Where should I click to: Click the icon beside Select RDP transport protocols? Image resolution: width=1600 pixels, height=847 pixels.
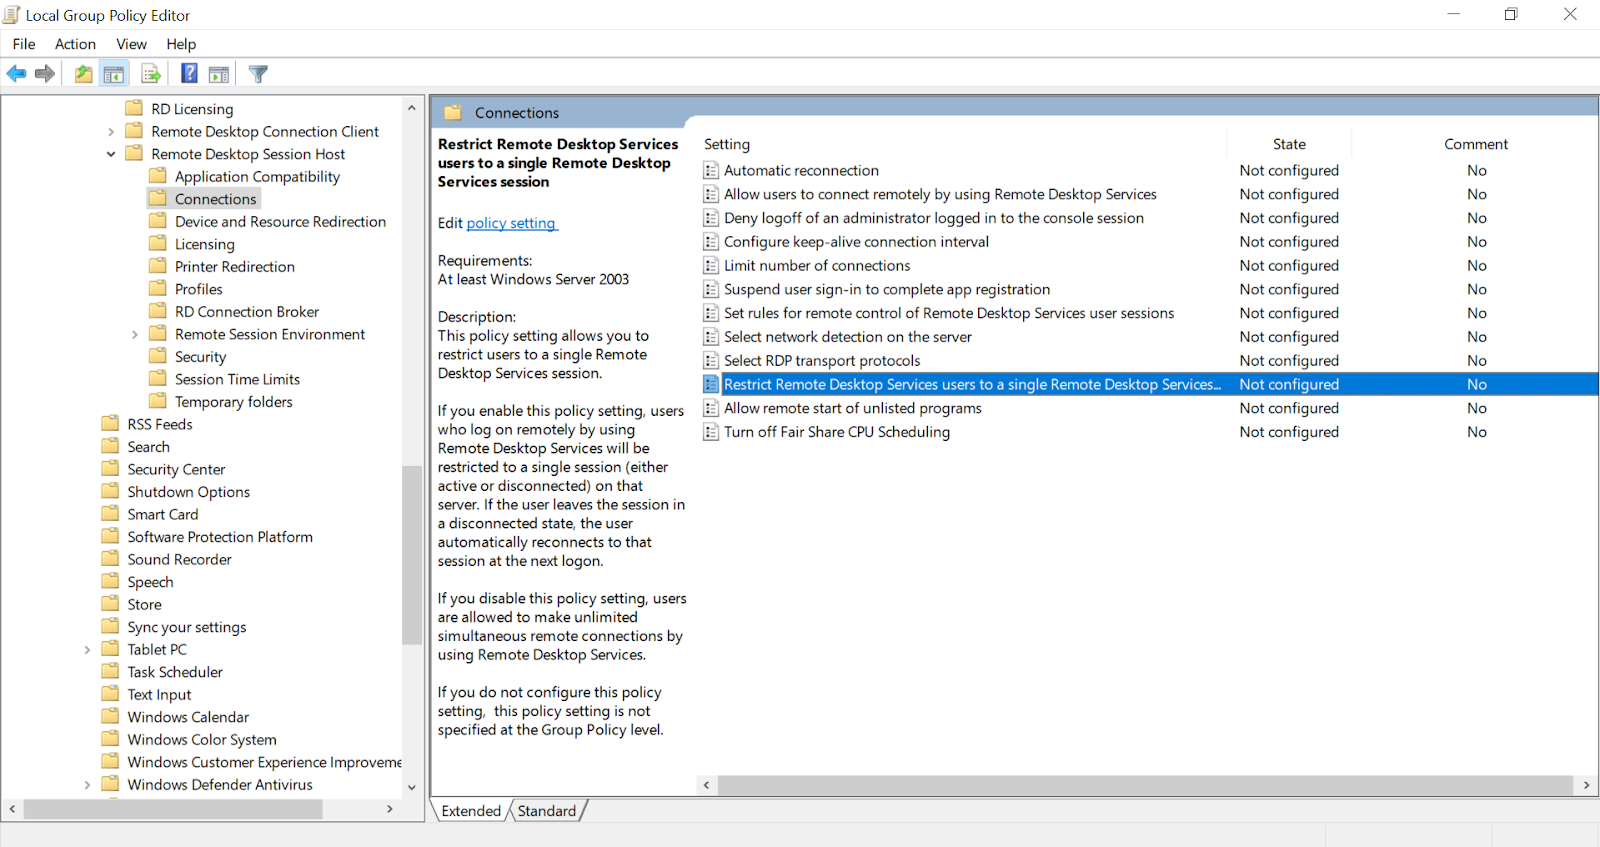(711, 361)
